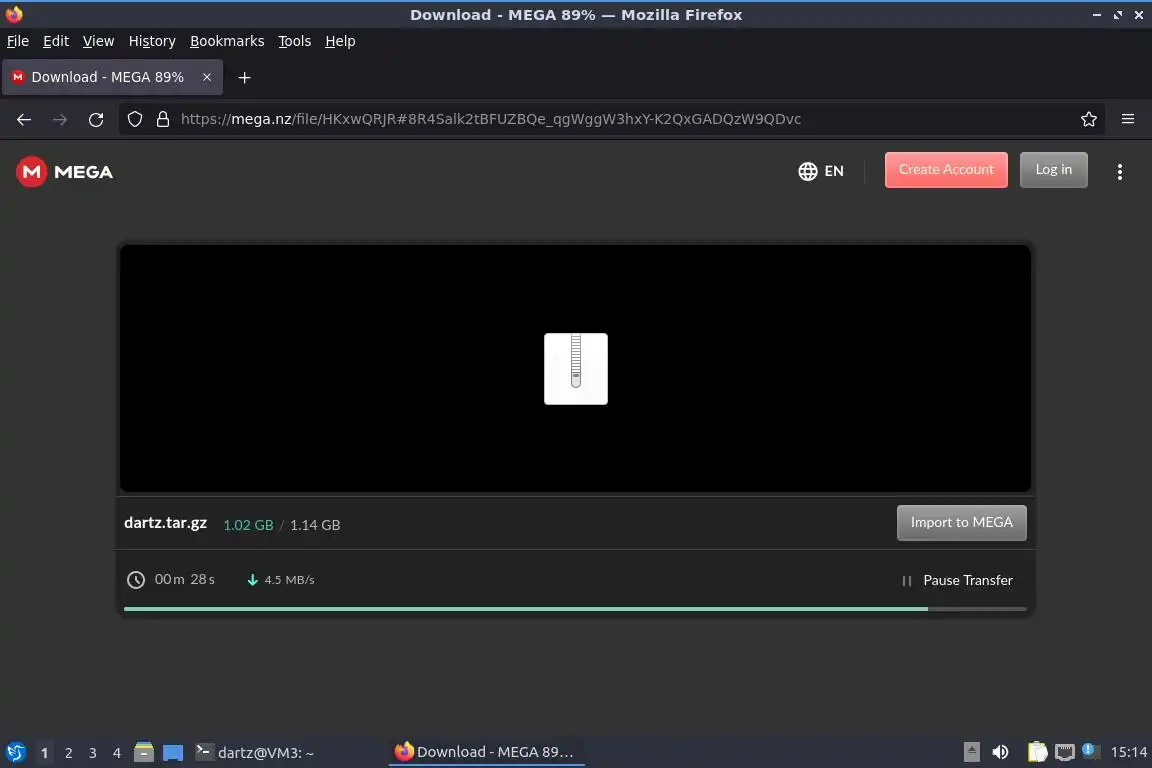Image resolution: width=1152 pixels, height=768 pixels.
Task: Switch to workspace 4
Action: click(x=117, y=753)
